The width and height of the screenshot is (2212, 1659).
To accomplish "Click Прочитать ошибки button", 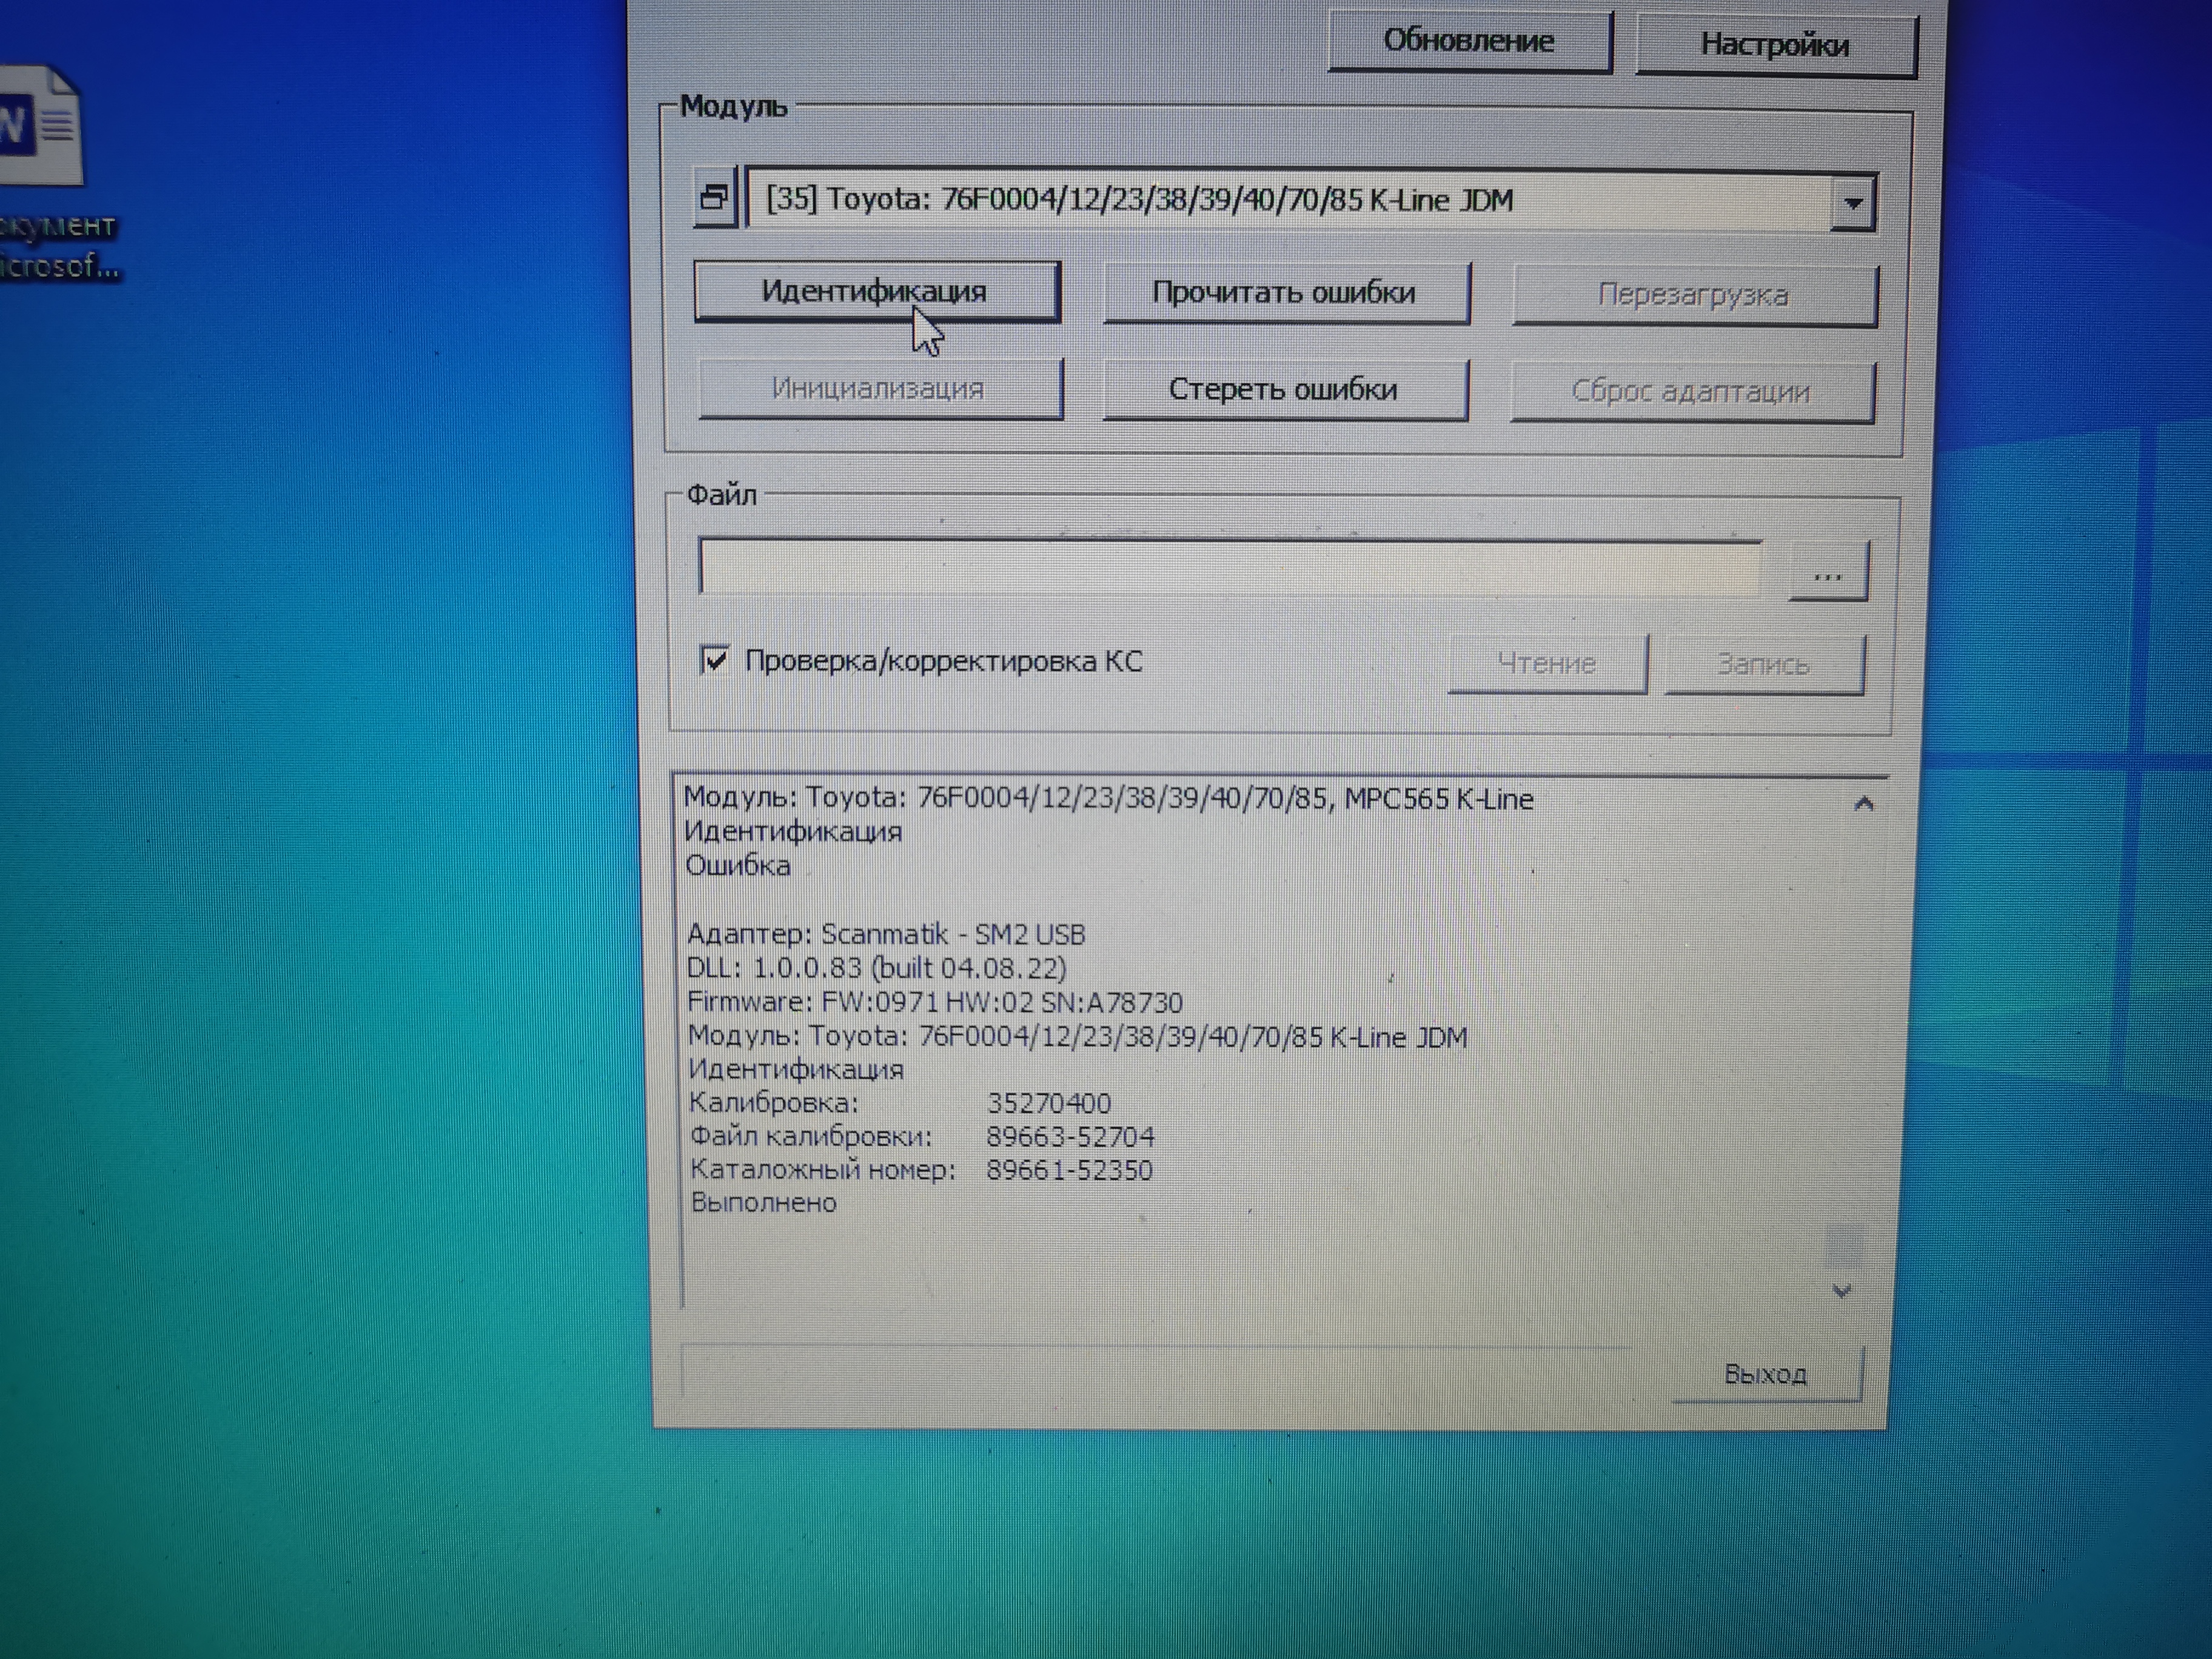I will click(1284, 293).
